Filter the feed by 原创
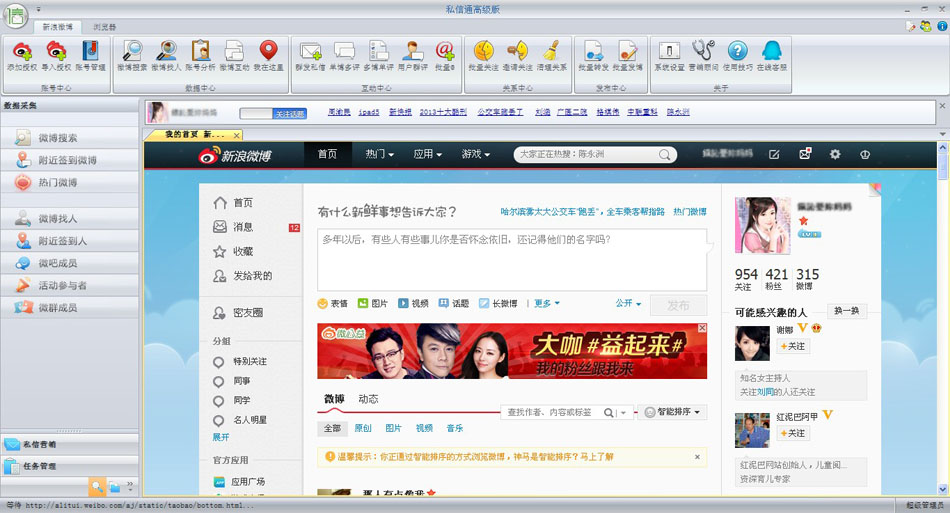Image resolution: width=950 pixels, height=513 pixels. tap(363, 428)
